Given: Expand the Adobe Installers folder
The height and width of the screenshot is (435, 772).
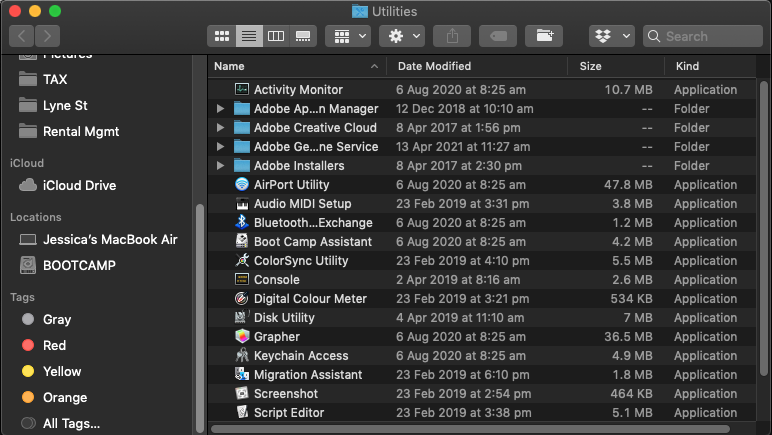Looking at the screenshot, I should [221, 166].
